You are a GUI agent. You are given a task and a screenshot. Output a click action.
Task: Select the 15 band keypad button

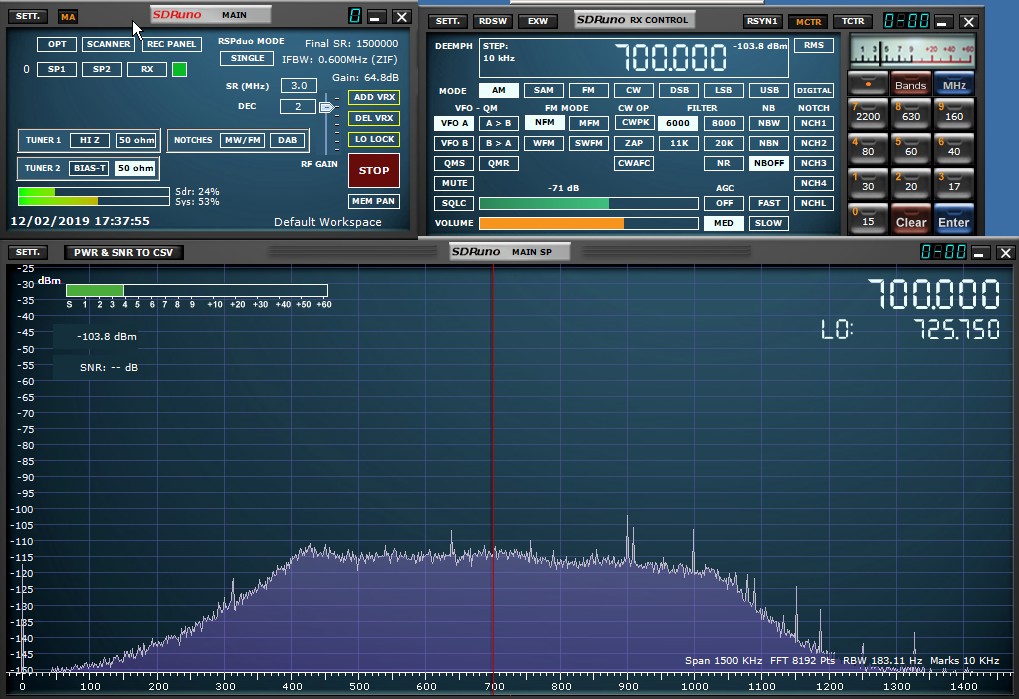coord(868,220)
